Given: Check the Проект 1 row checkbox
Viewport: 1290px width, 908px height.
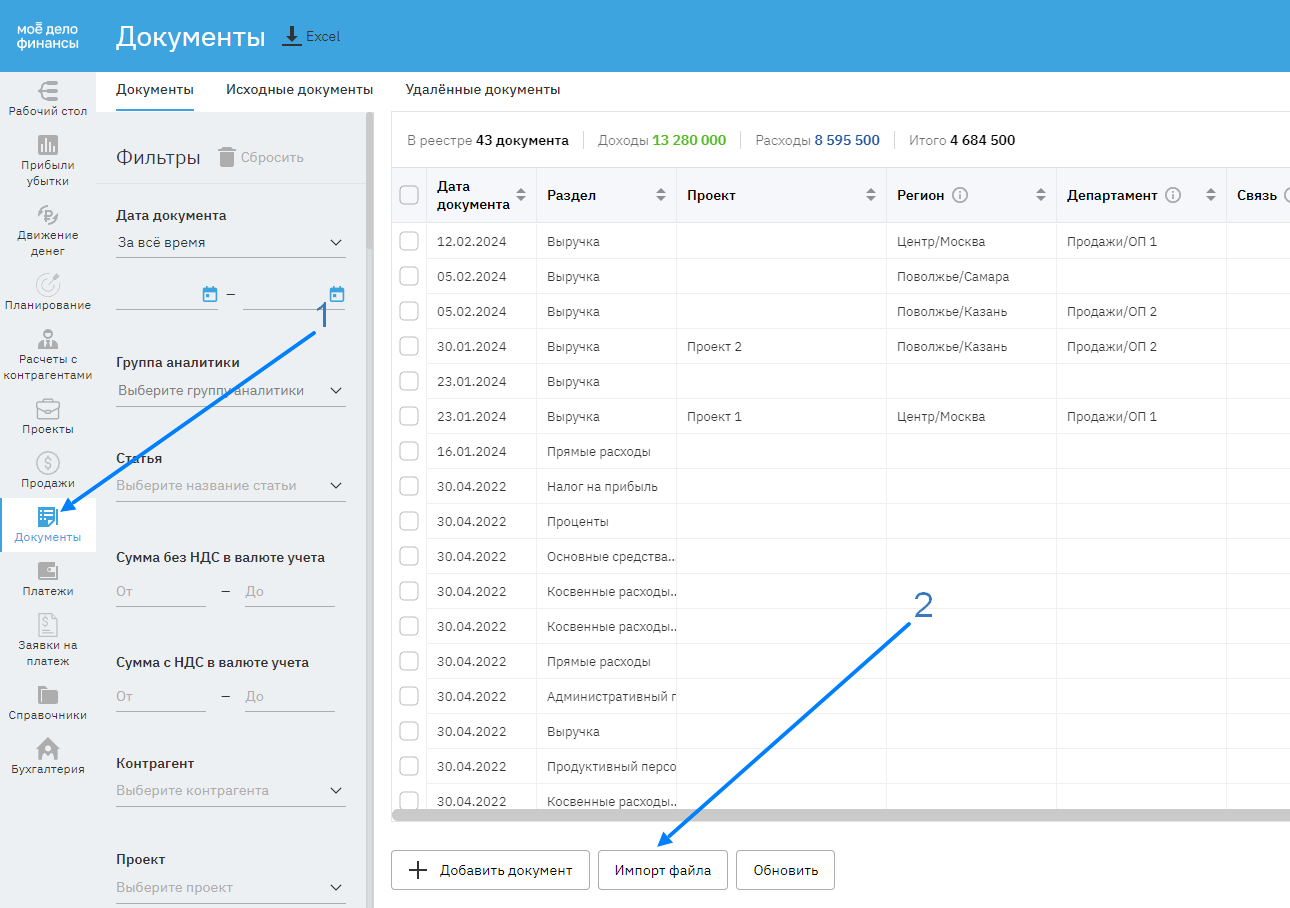Looking at the screenshot, I should (409, 416).
